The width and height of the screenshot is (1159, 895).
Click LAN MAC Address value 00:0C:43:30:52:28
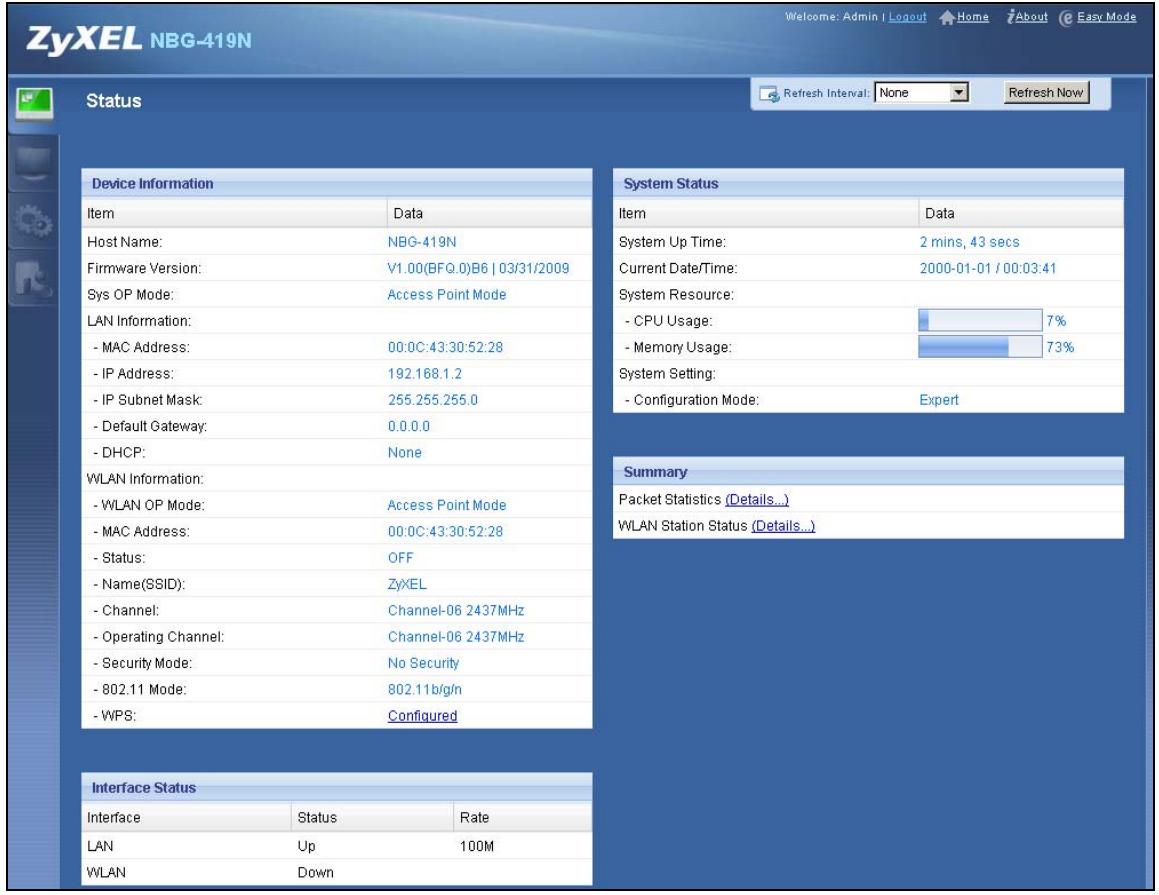coord(445,347)
